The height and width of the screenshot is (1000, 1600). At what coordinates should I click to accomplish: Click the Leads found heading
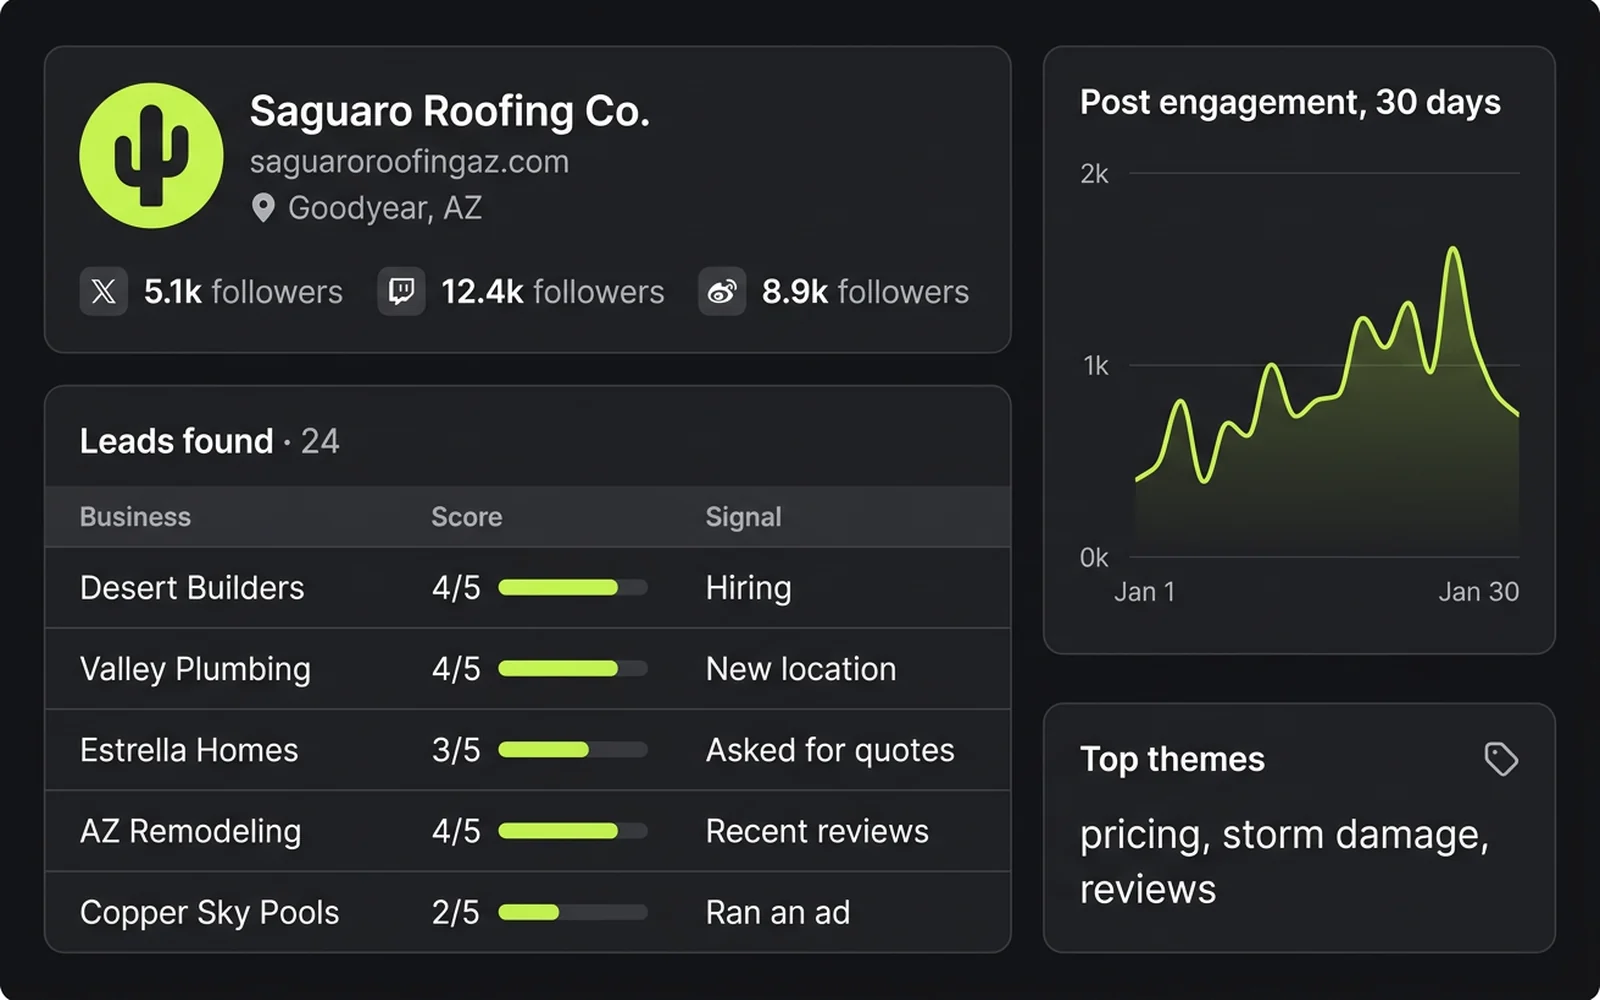pos(176,441)
